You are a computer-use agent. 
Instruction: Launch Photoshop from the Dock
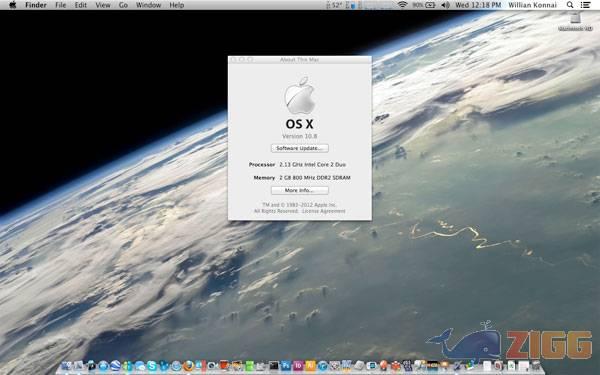point(286,366)
